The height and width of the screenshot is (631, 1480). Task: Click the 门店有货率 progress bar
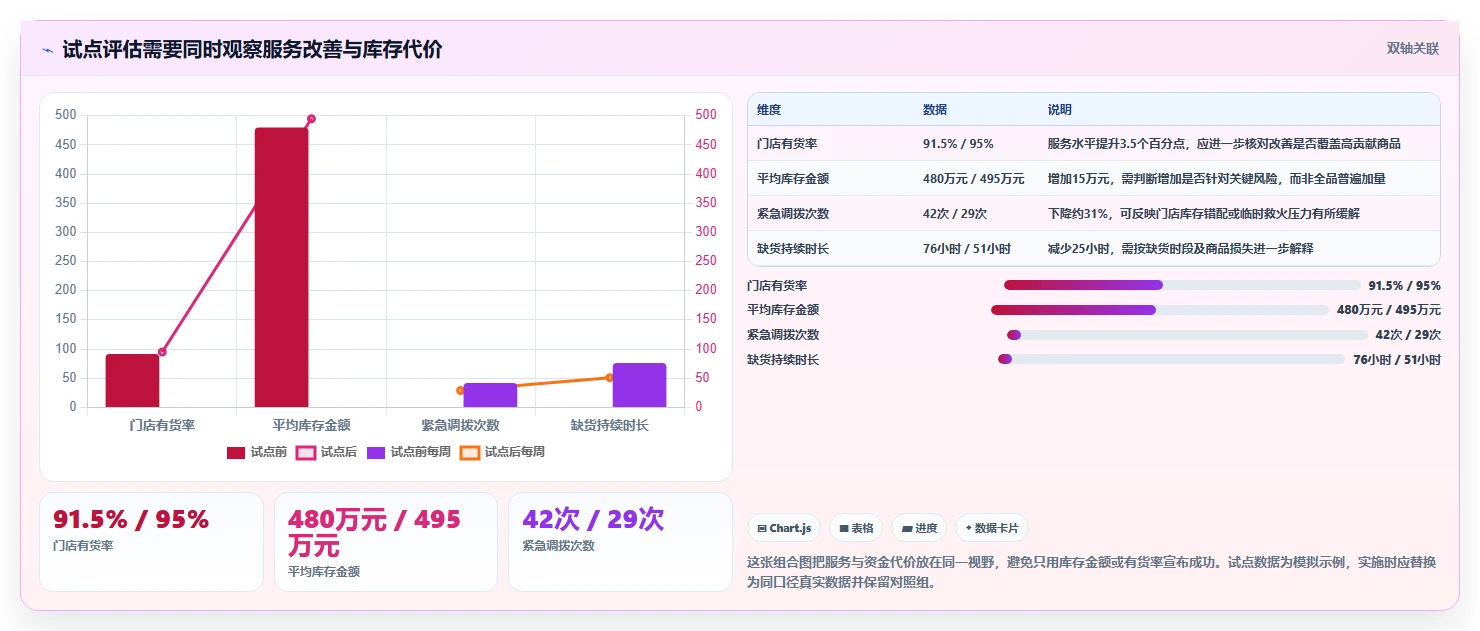coord(1182,285)
